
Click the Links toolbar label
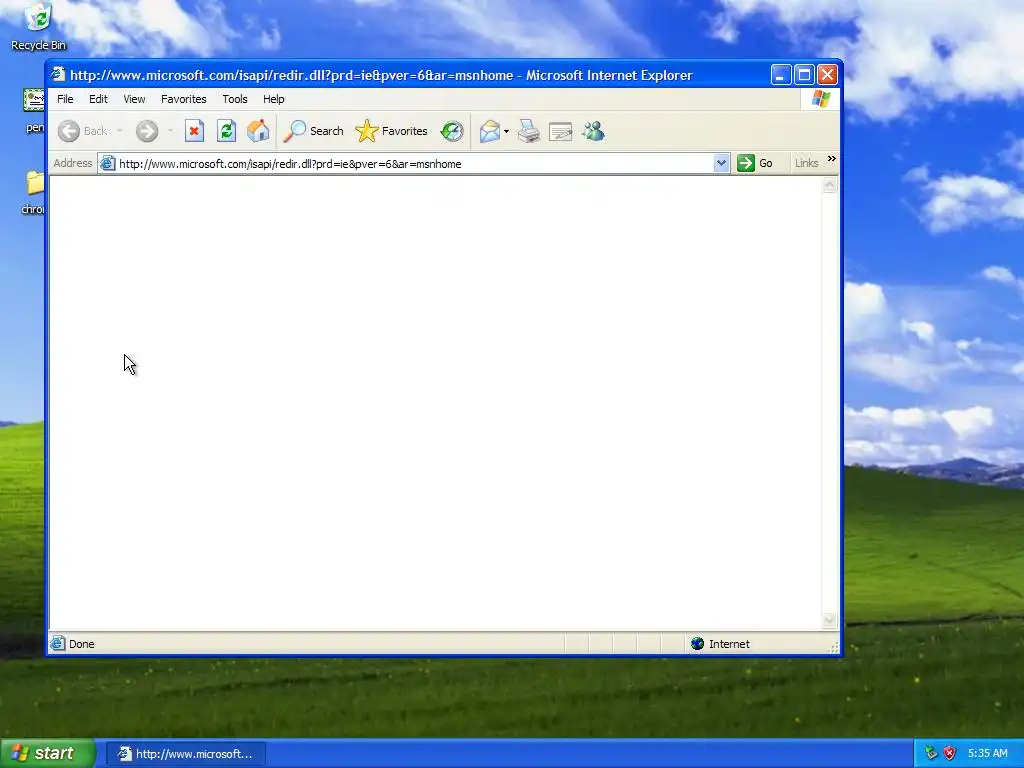807,163
